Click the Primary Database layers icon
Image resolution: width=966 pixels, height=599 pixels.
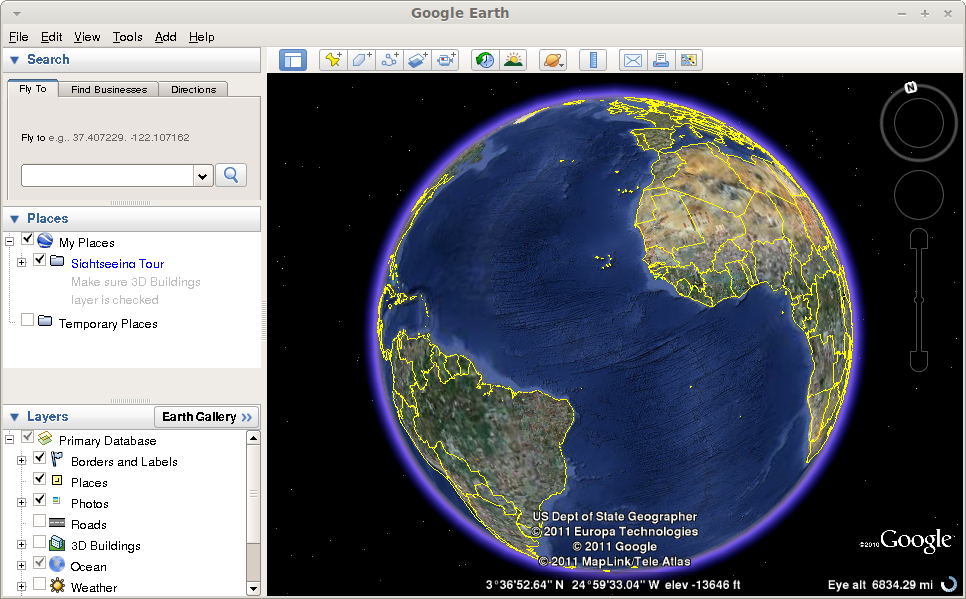45,438
